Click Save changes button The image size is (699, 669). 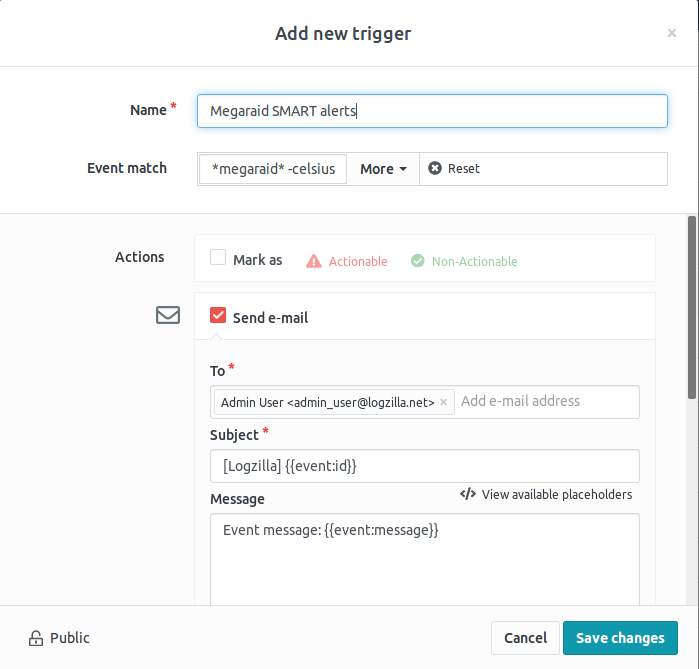(x=620, y=638)
